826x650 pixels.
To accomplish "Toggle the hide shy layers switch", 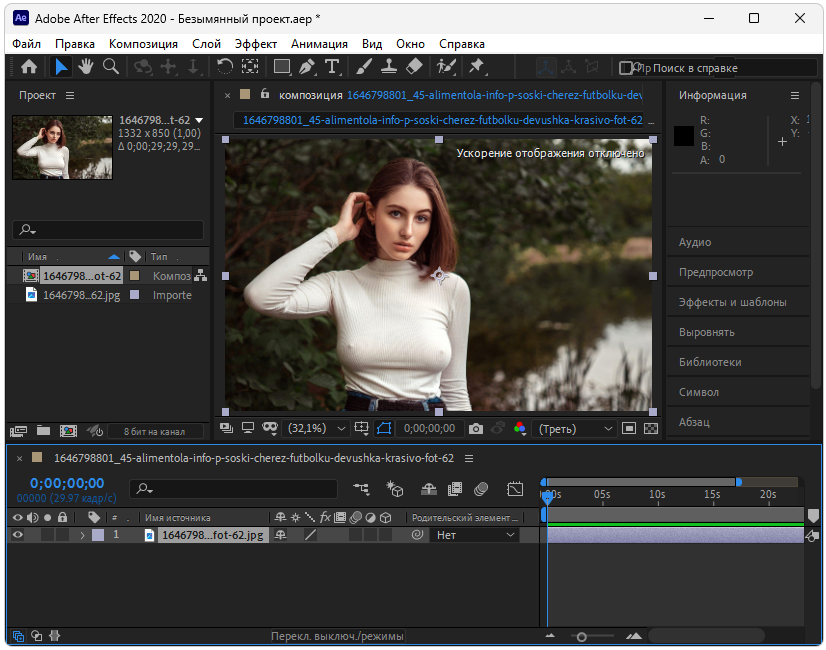I will coord(429,489).
